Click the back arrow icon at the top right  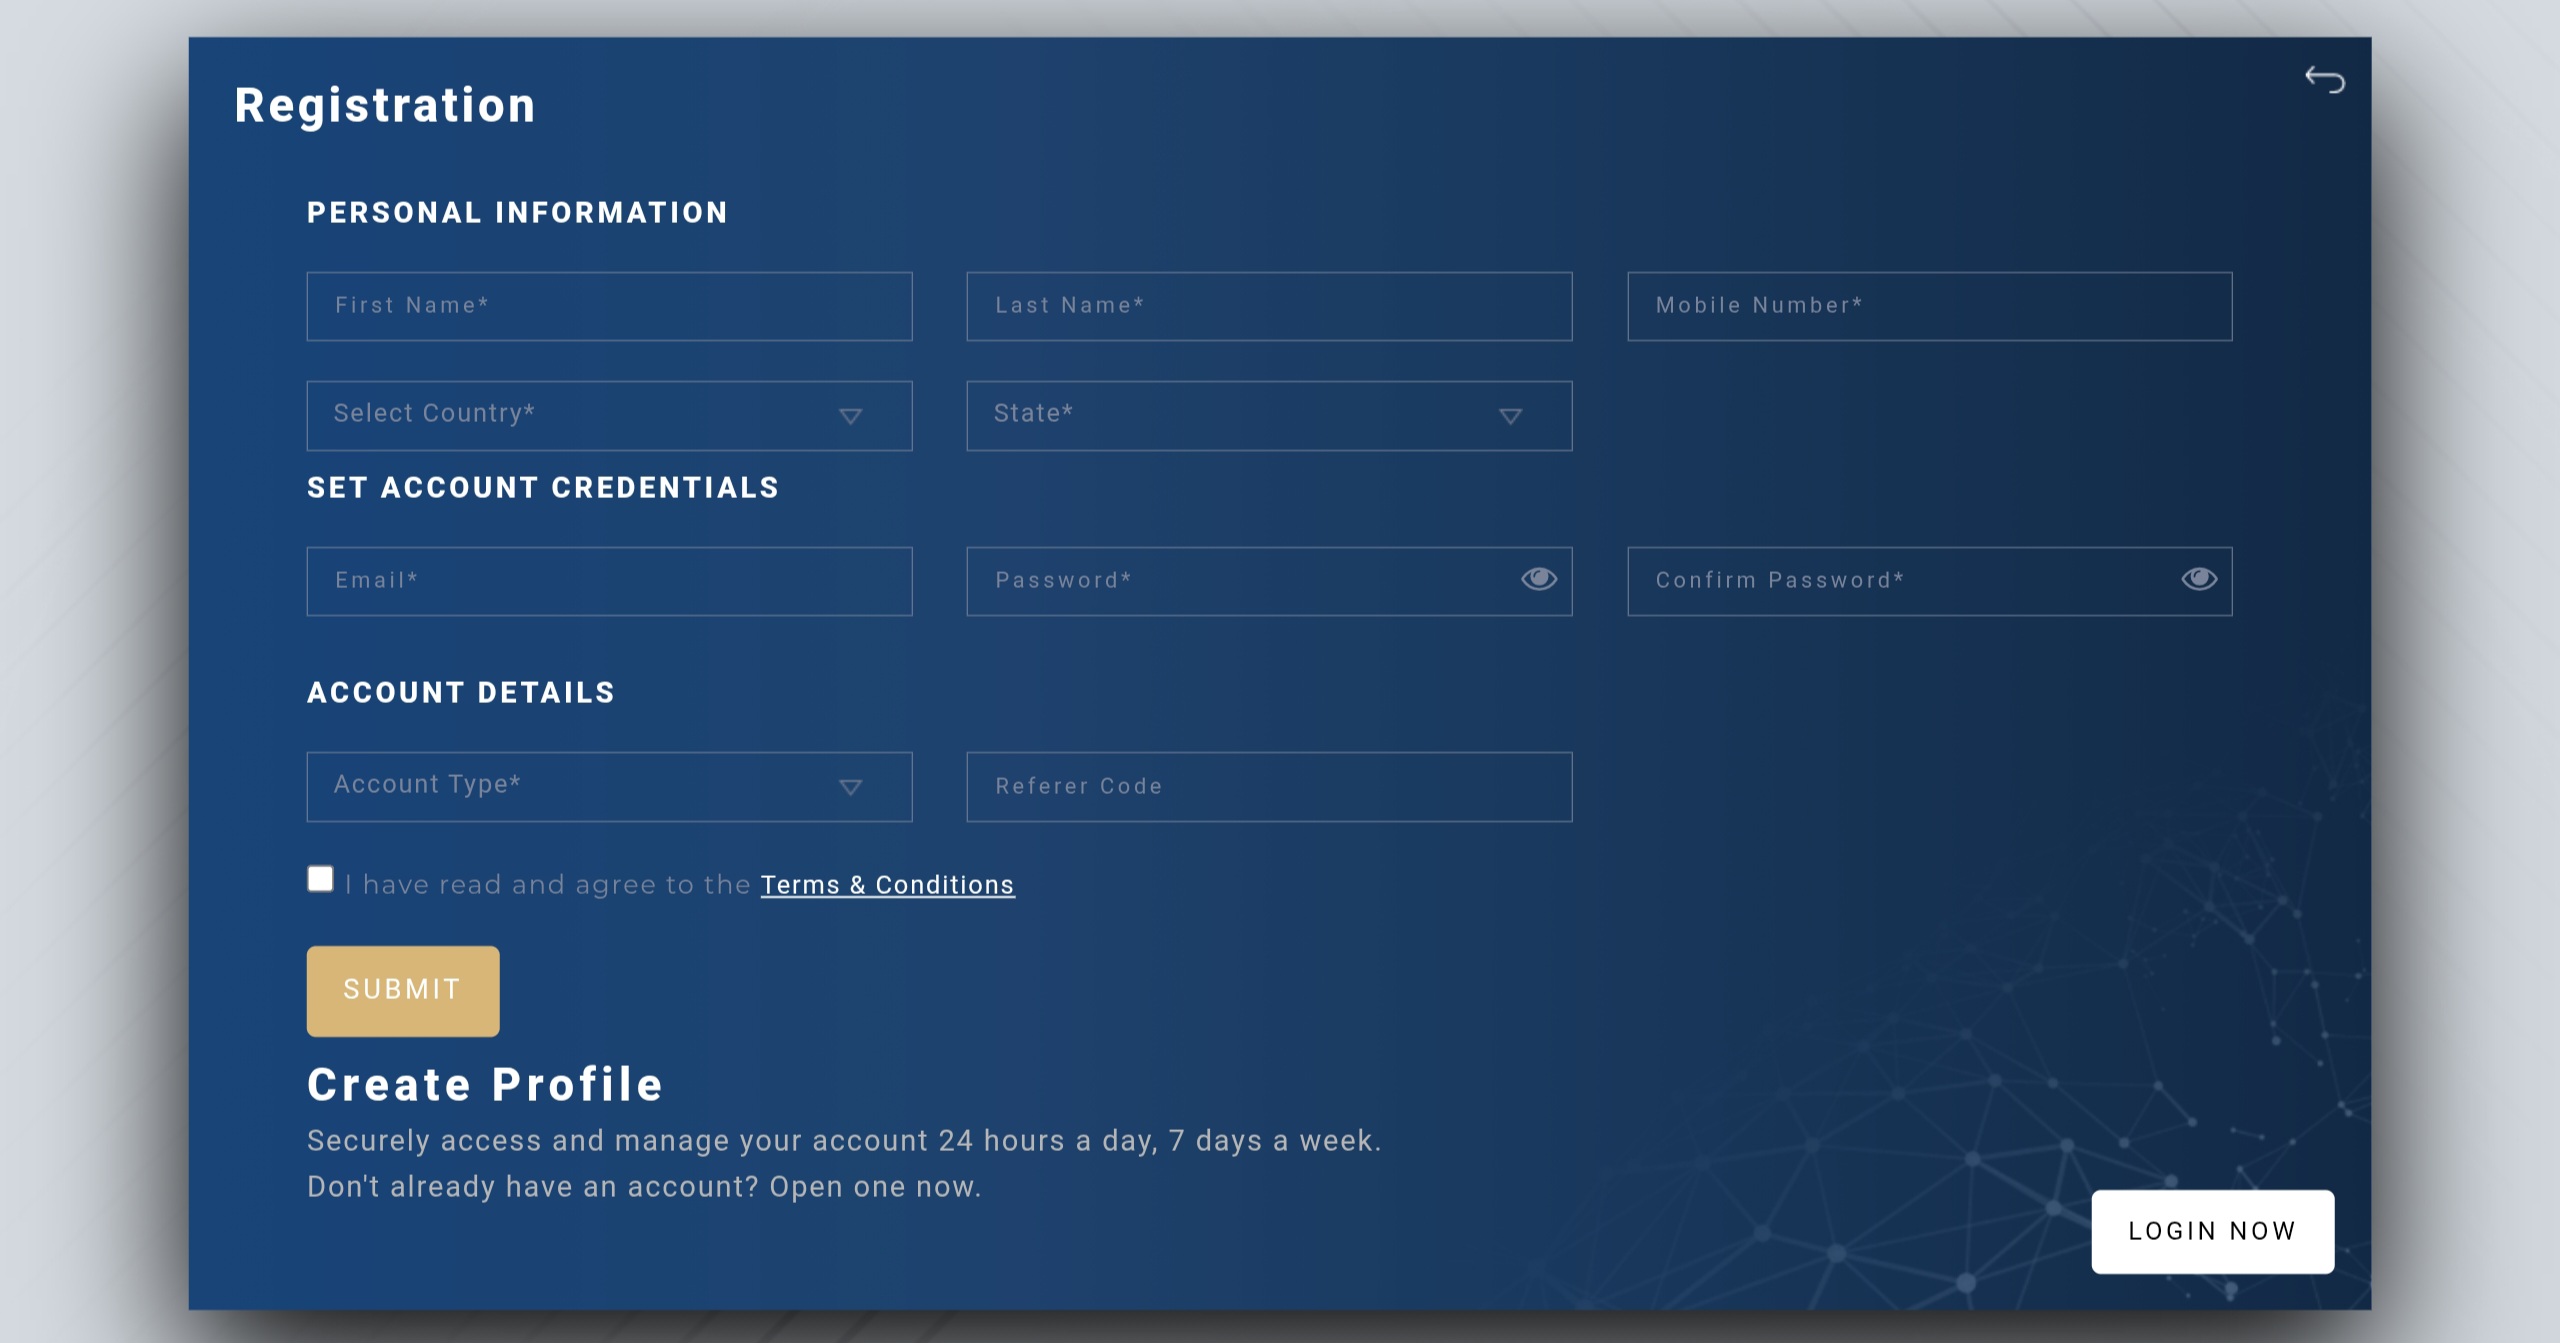pos(2324,79)
